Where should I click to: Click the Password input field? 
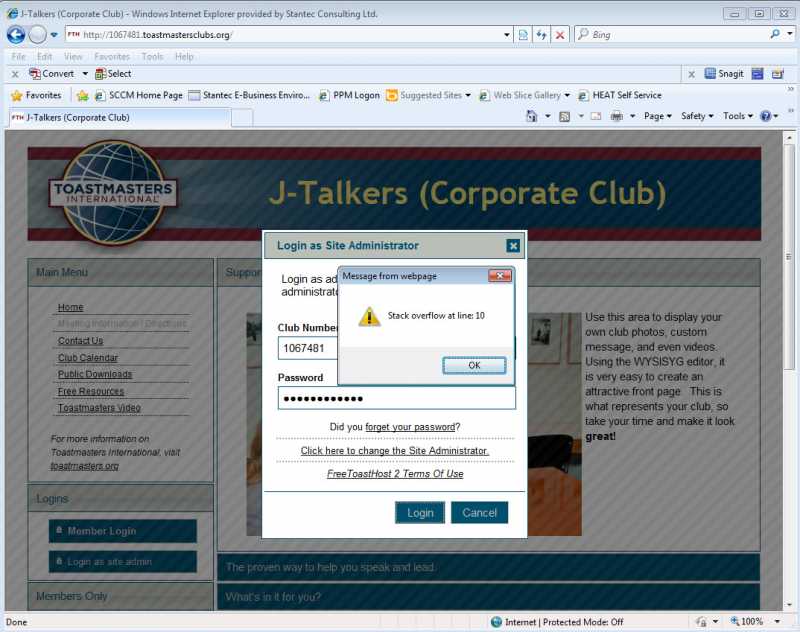click(396, 398)
